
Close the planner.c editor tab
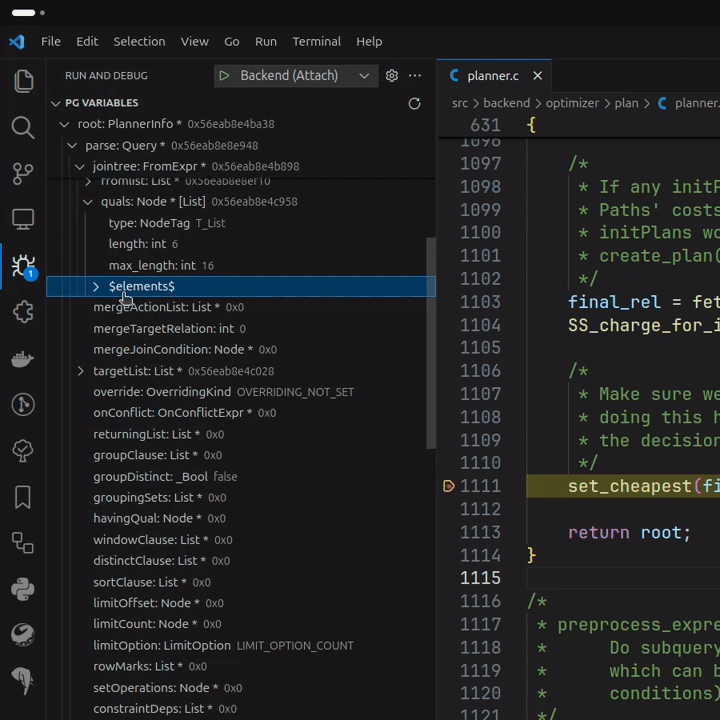click(537, 76)
